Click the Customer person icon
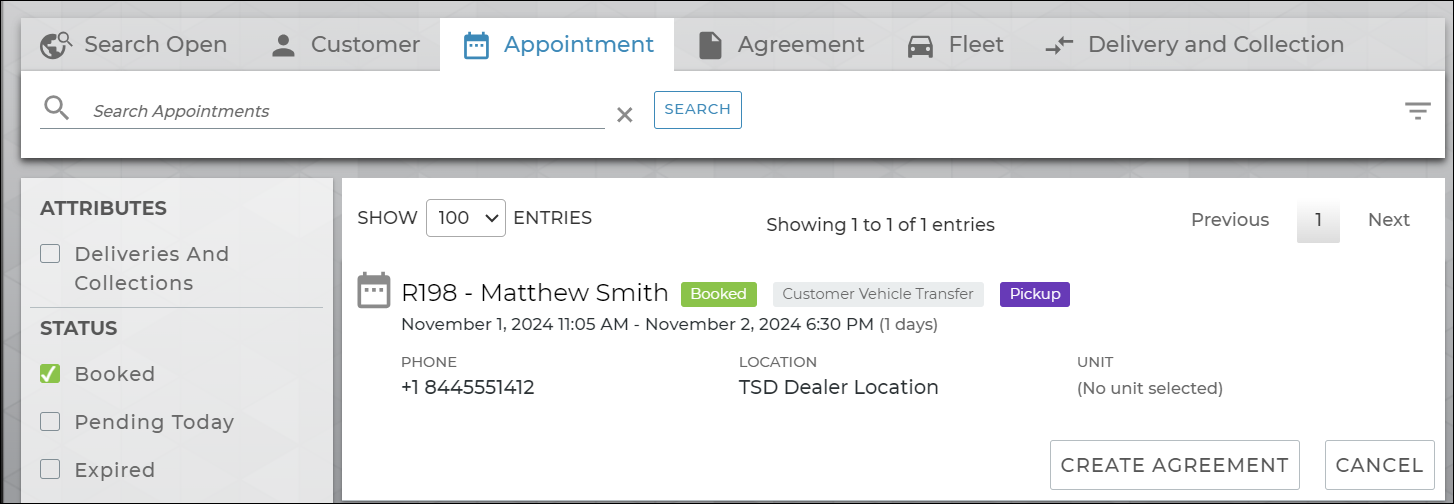The height and width of the screenshot is (504, 1454). (284, 46)
